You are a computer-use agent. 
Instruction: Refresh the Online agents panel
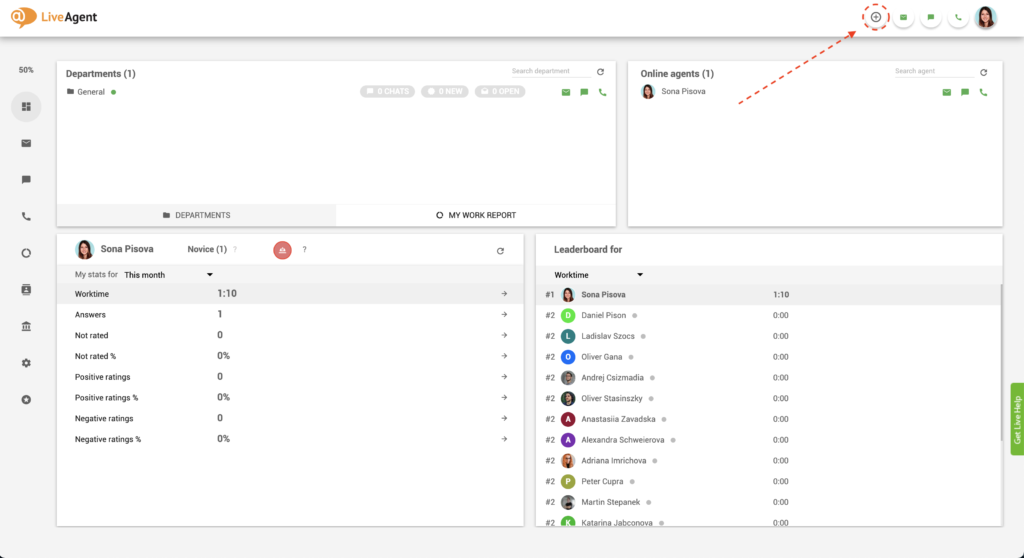983,72
